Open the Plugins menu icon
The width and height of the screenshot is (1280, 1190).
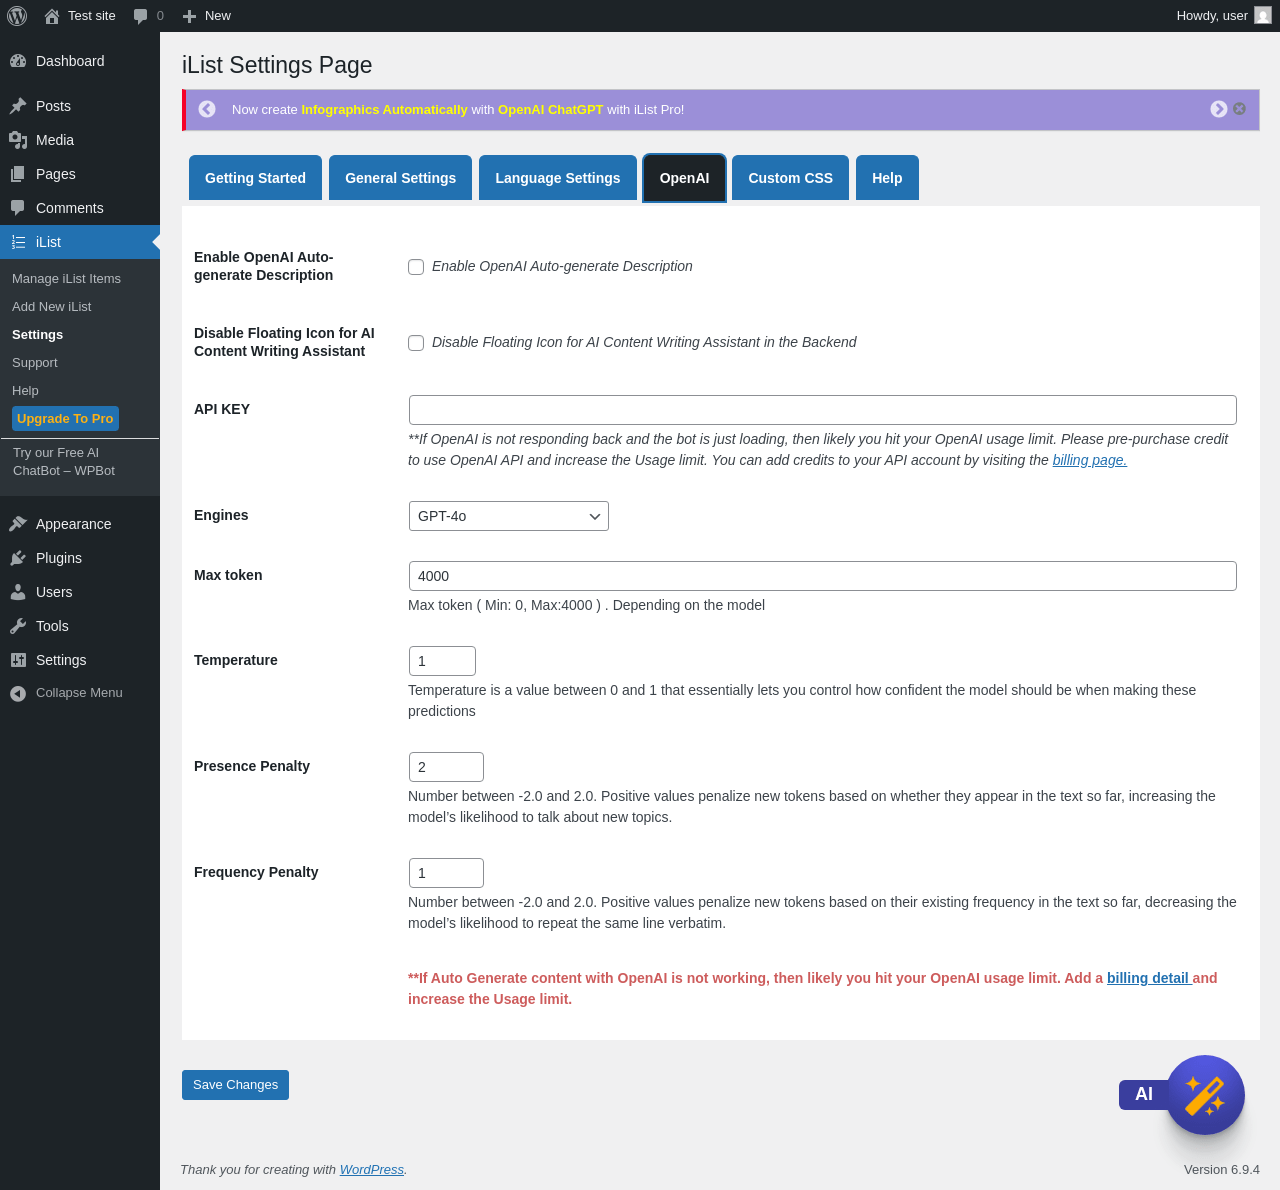(x=18, y=558)
